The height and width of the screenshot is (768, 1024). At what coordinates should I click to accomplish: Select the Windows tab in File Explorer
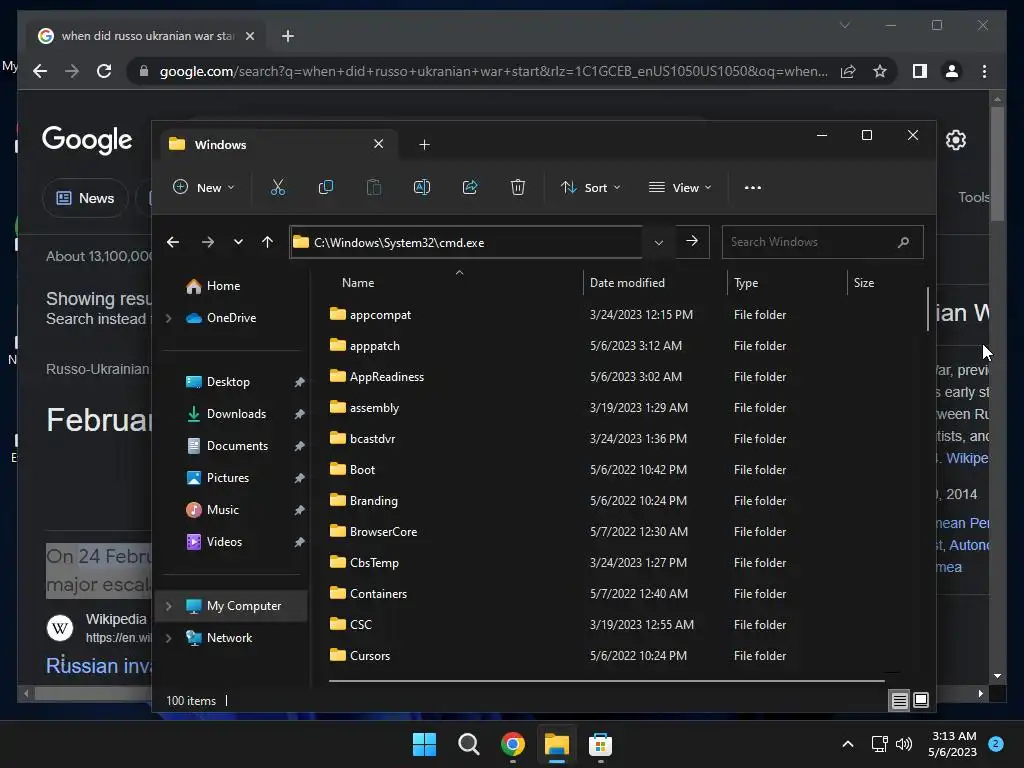278,144
